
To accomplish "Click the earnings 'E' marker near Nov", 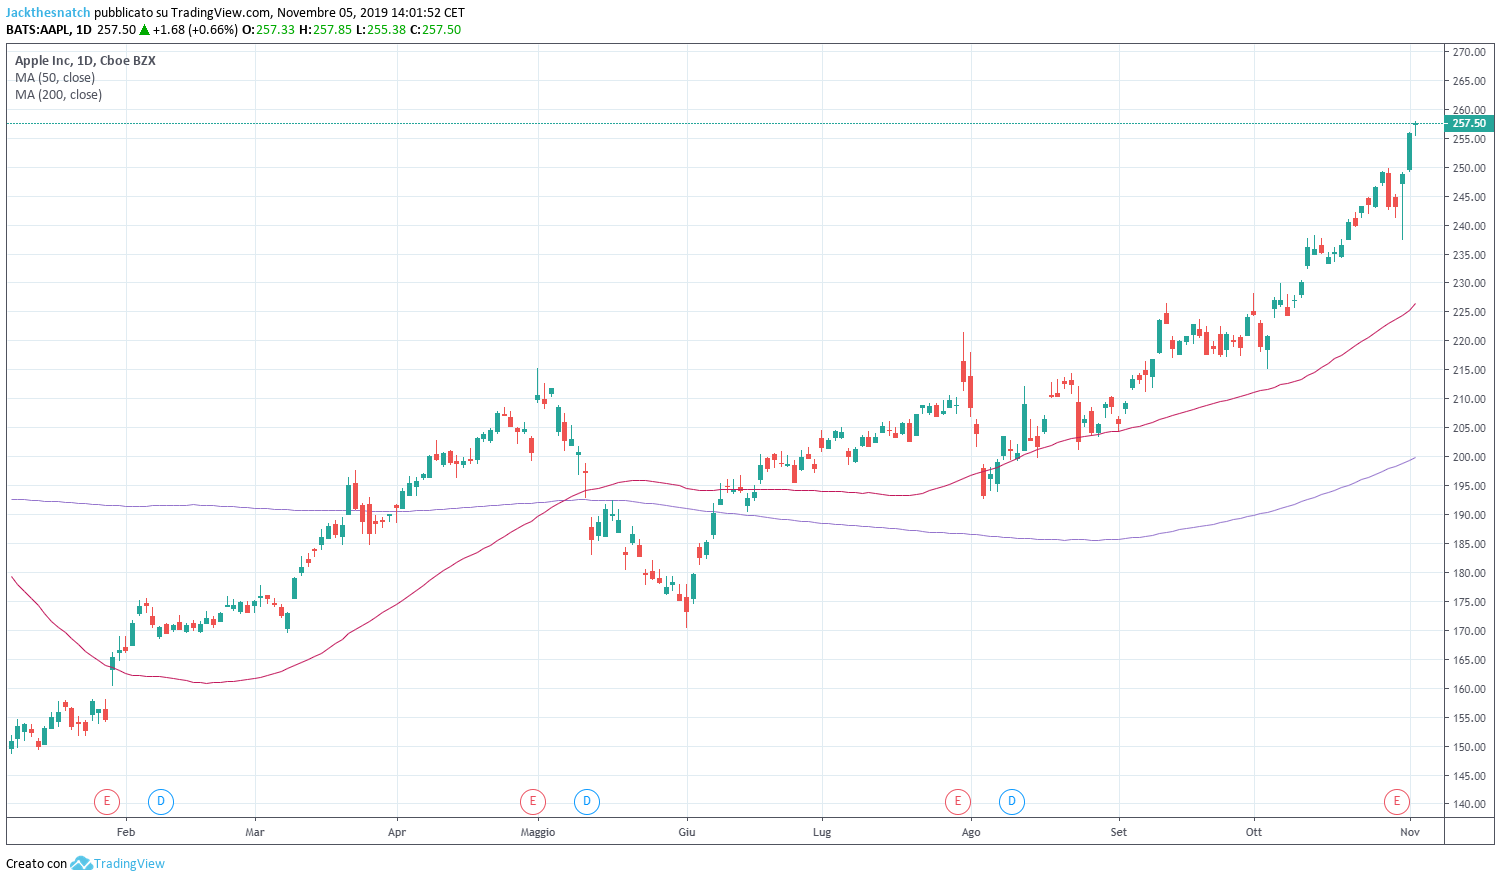I will tap(1397, 801).
